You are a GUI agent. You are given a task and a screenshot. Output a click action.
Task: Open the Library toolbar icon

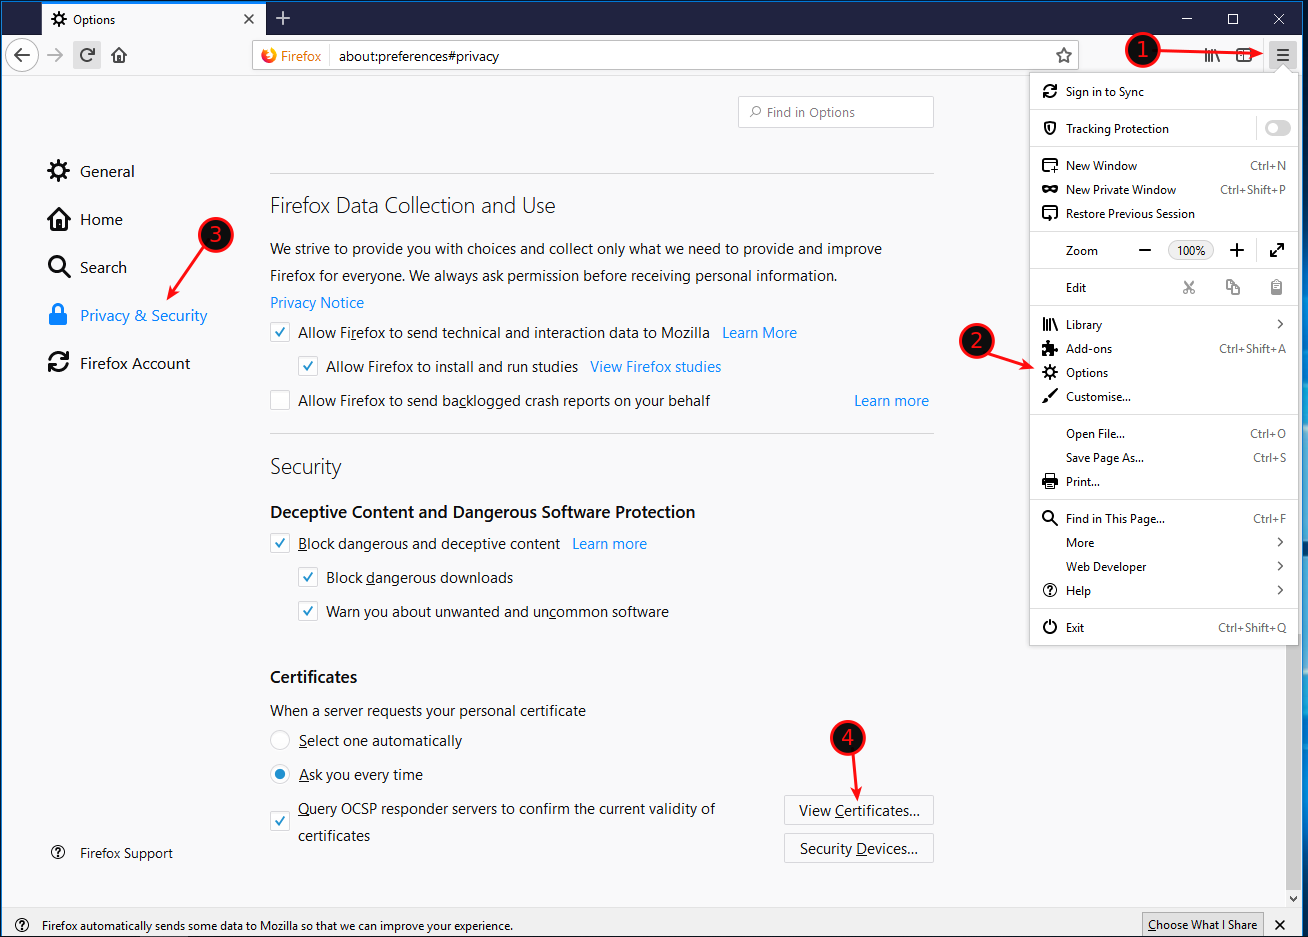1212,55
